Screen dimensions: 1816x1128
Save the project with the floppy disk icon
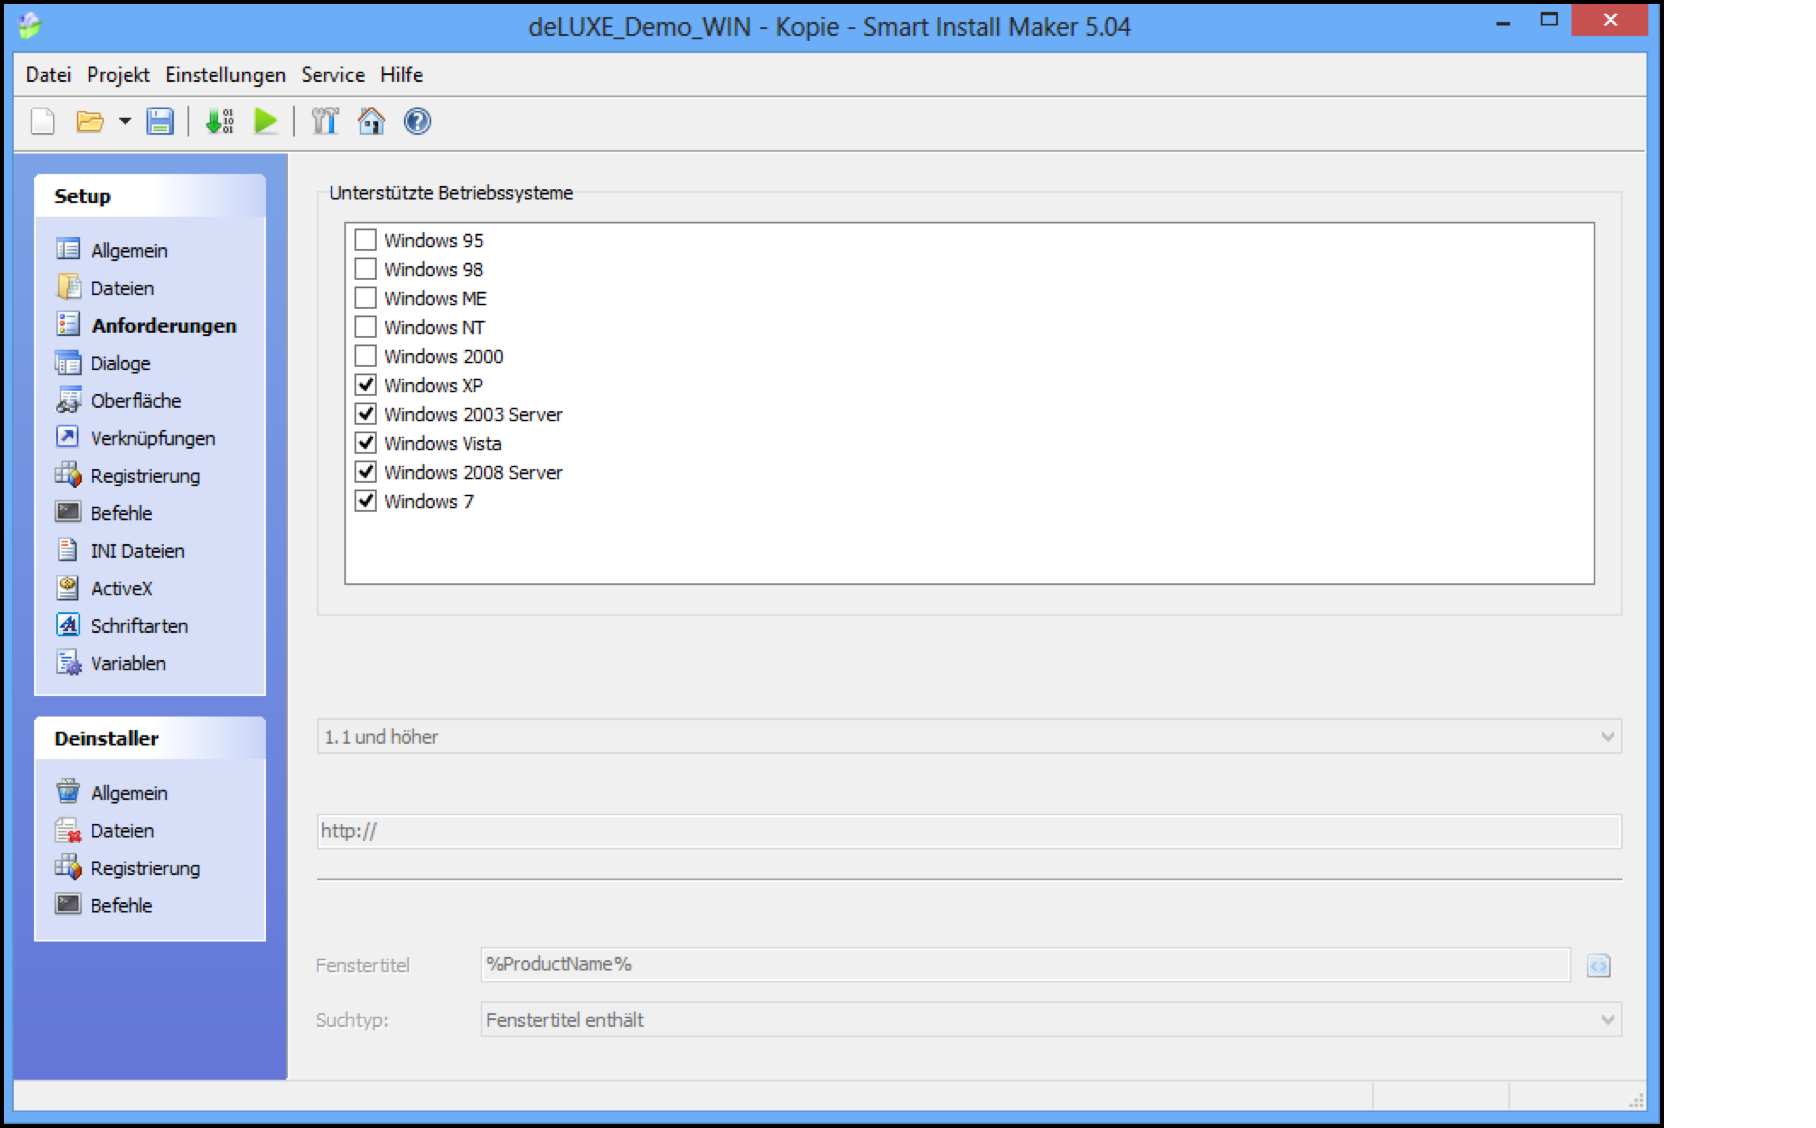click(160, 122)
